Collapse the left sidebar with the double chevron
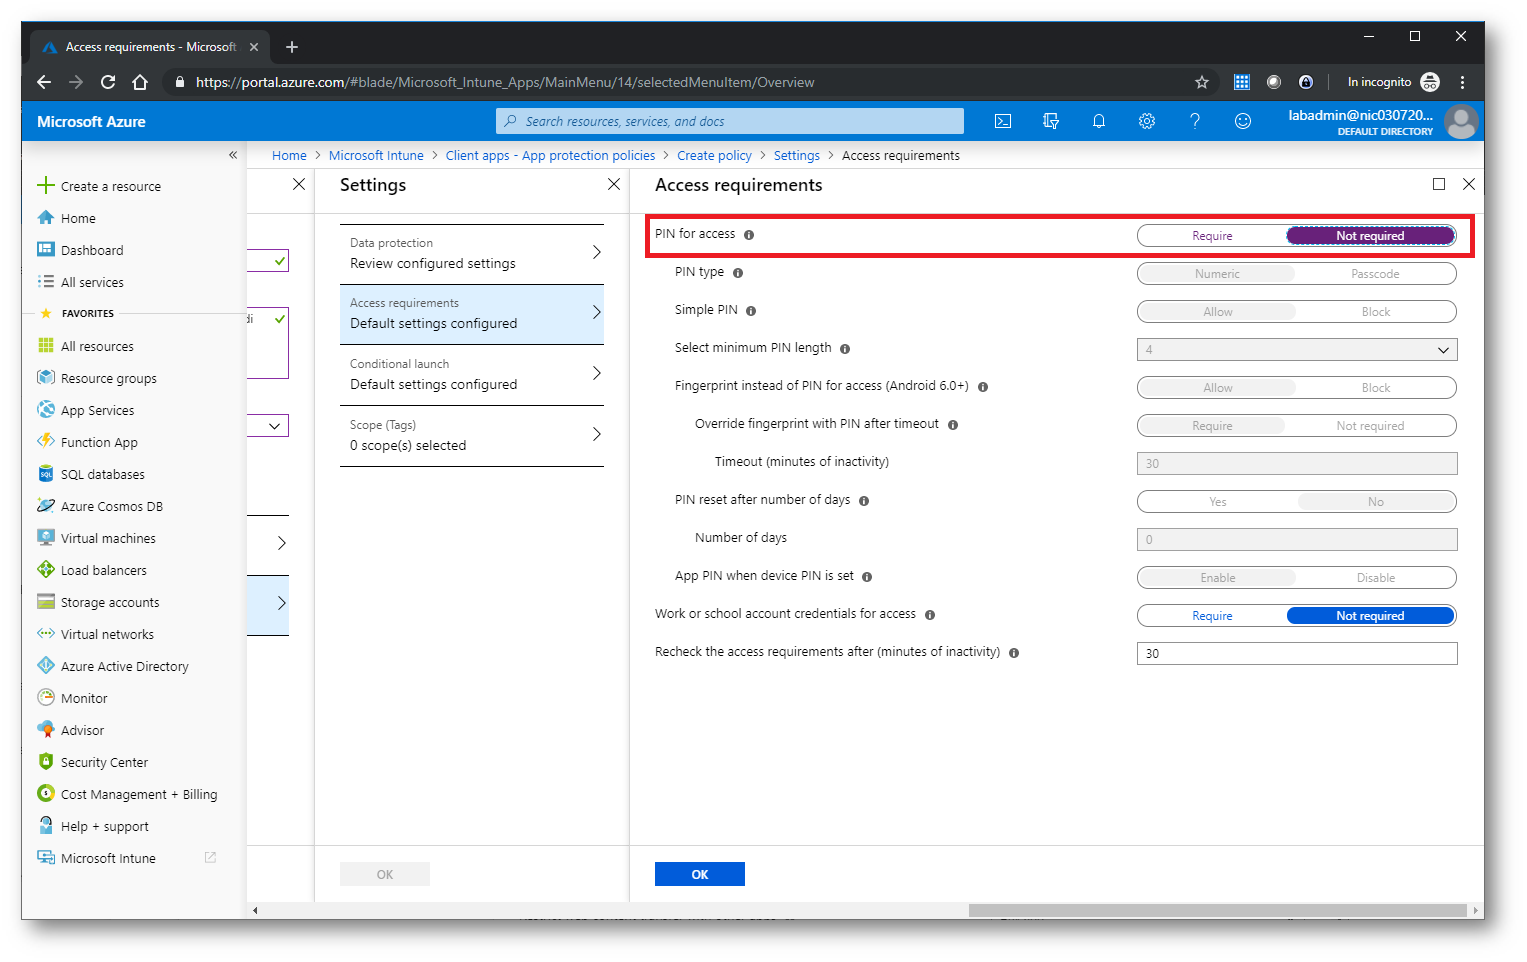Image resolution: width=1527 pixels, height=962 pixels. (233, 155)
